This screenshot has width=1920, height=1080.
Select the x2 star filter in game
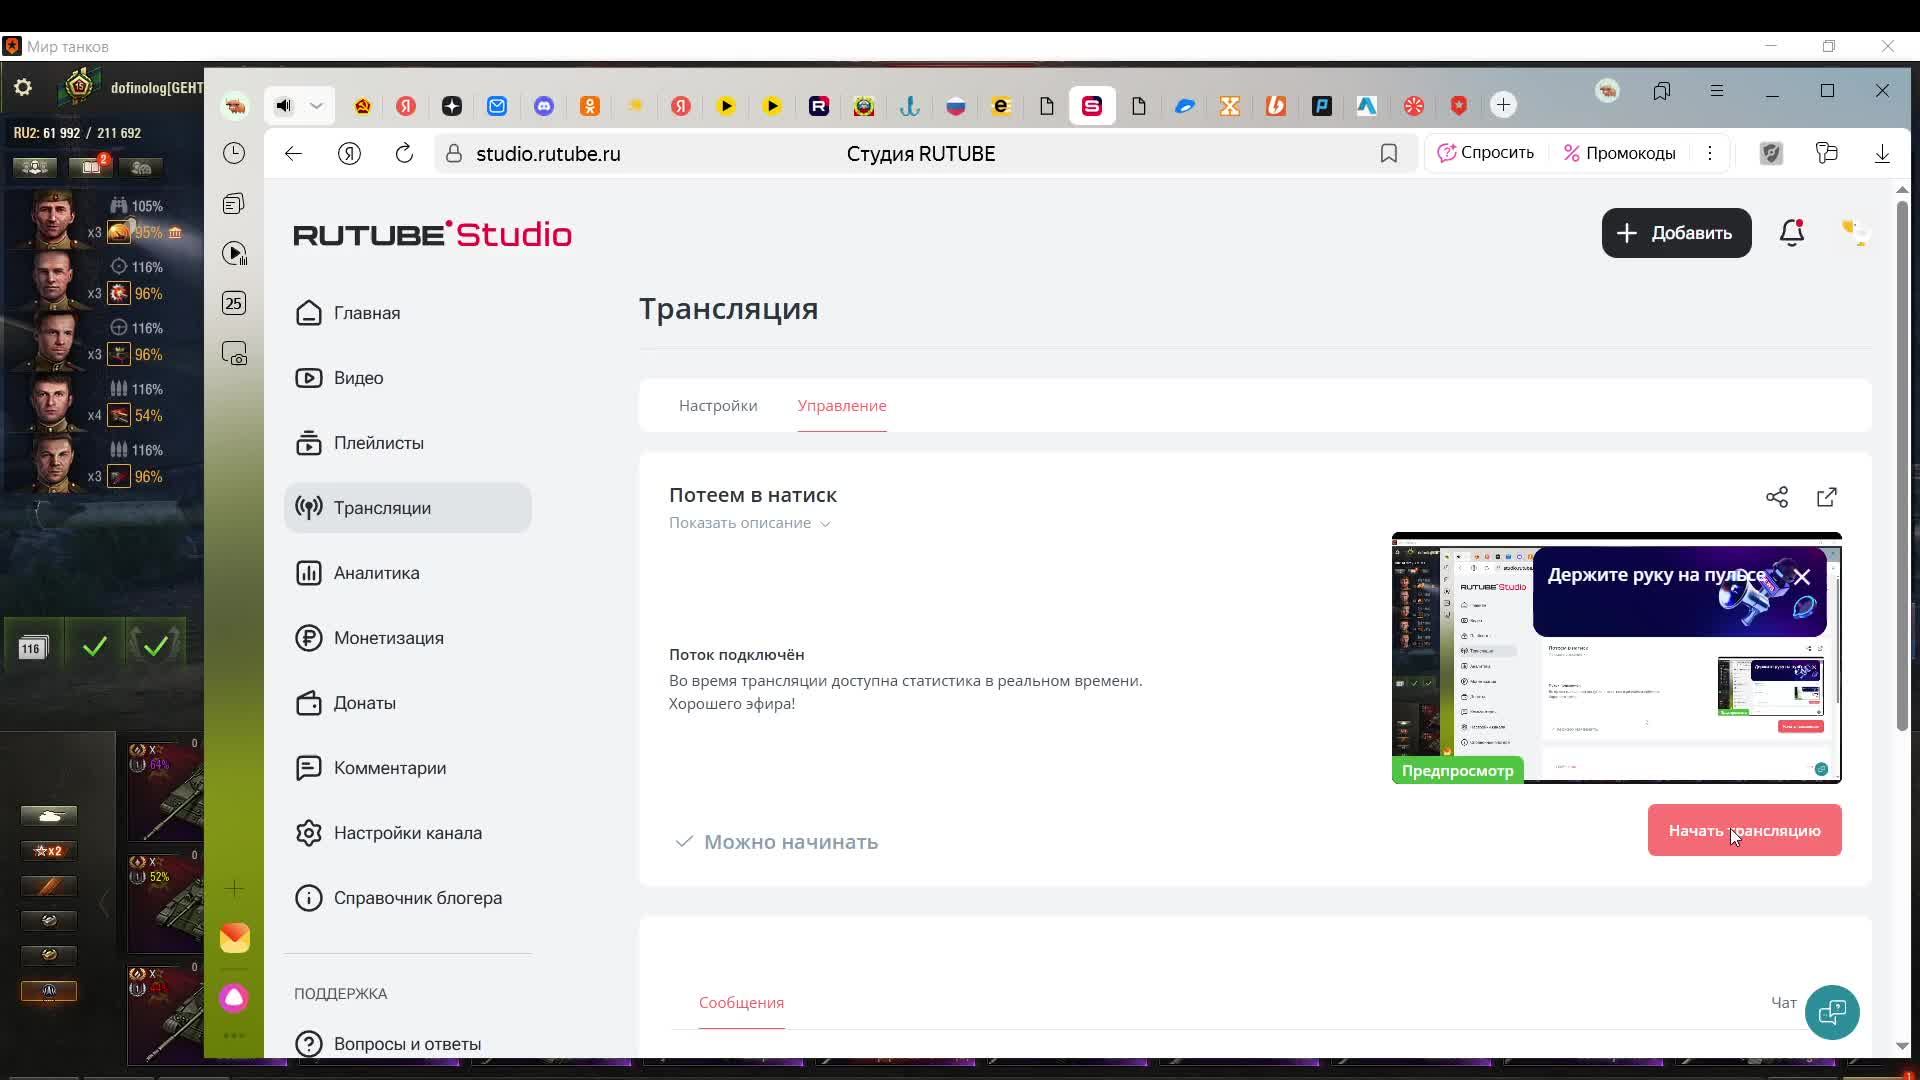point(48,851)
